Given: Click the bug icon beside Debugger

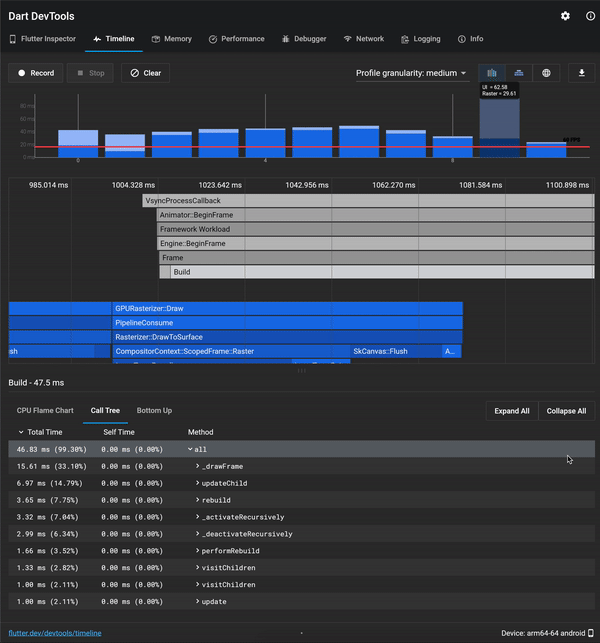Looking at the screenshot, I should (285, 39).
